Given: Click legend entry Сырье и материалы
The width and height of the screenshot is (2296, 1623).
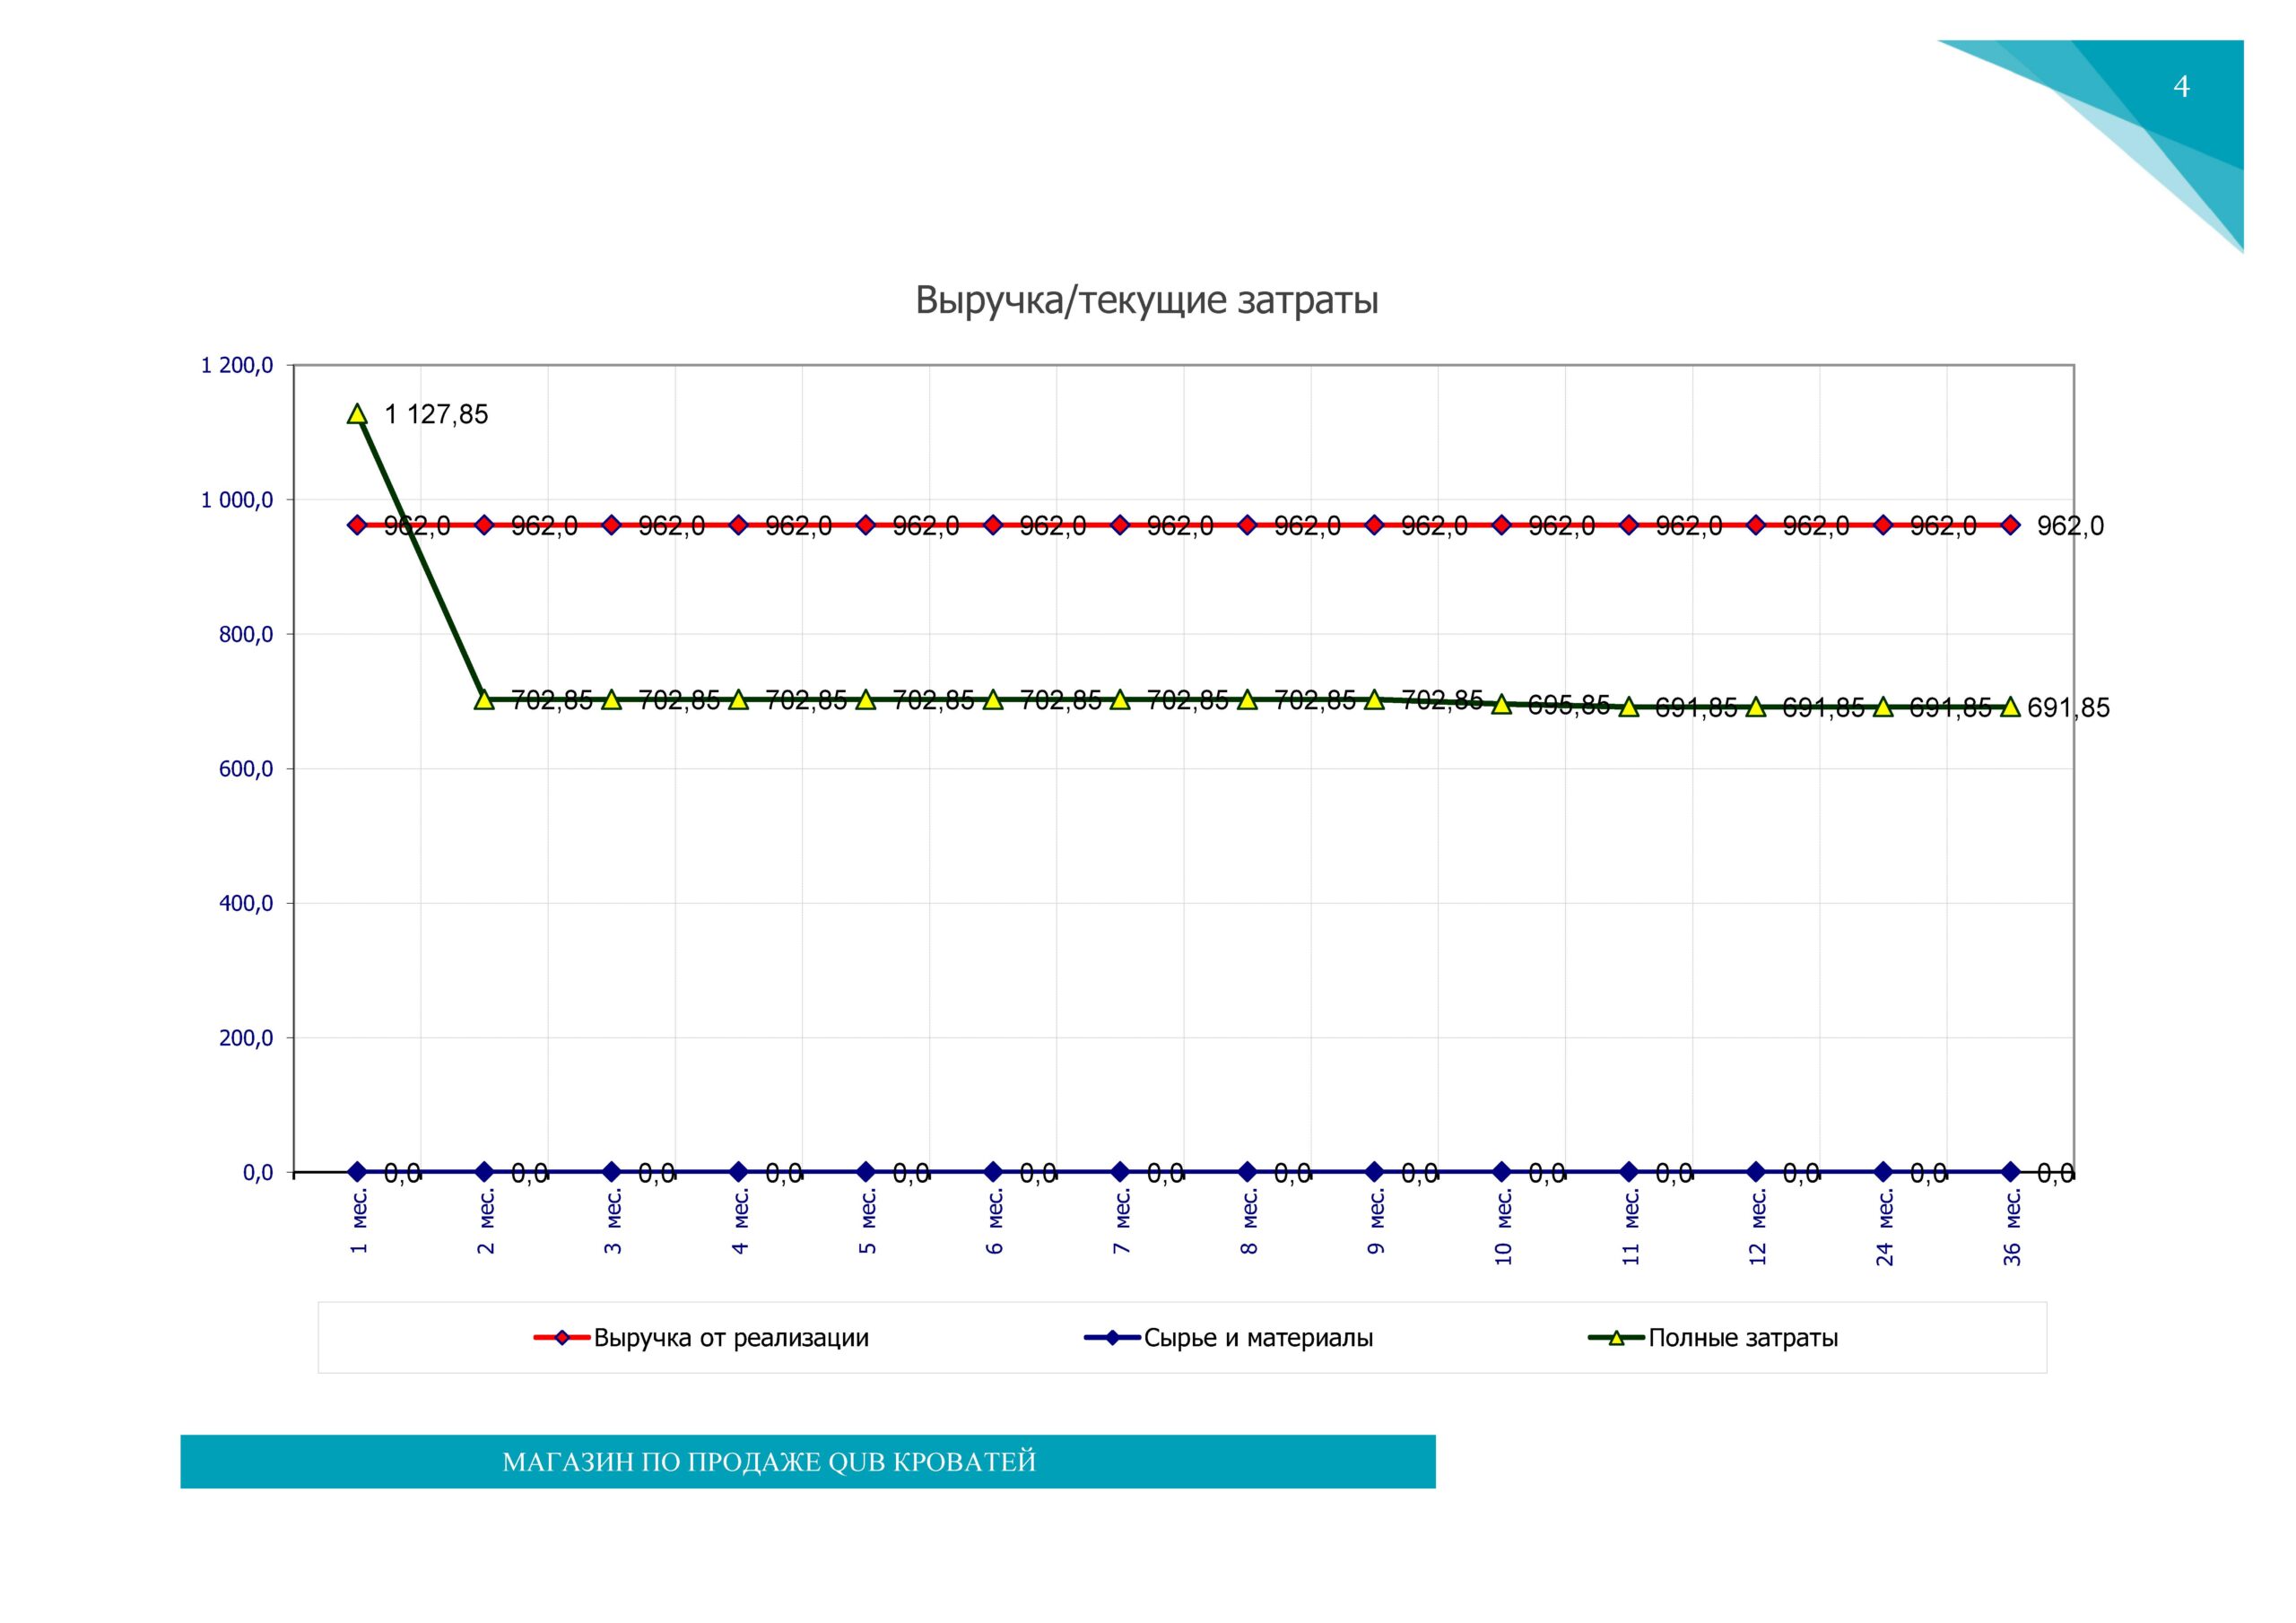Looking at the screenshot, I should coord(1257,1338).
